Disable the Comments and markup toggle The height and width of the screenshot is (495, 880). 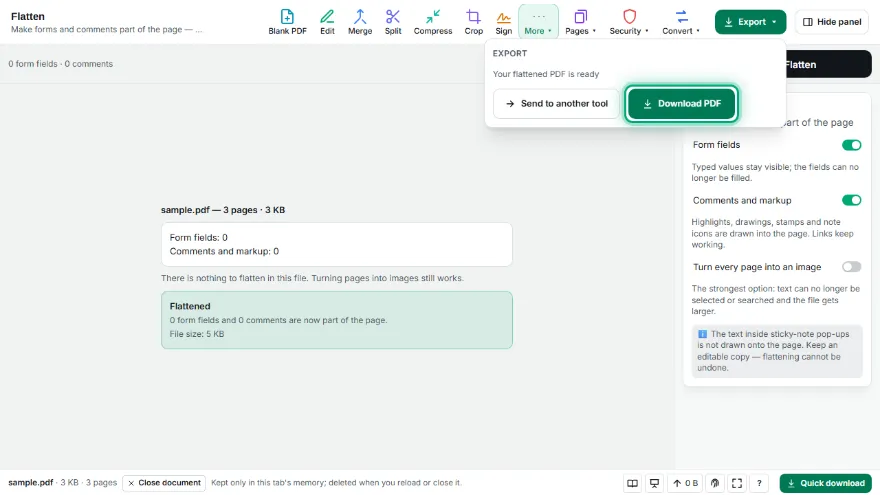851,200
